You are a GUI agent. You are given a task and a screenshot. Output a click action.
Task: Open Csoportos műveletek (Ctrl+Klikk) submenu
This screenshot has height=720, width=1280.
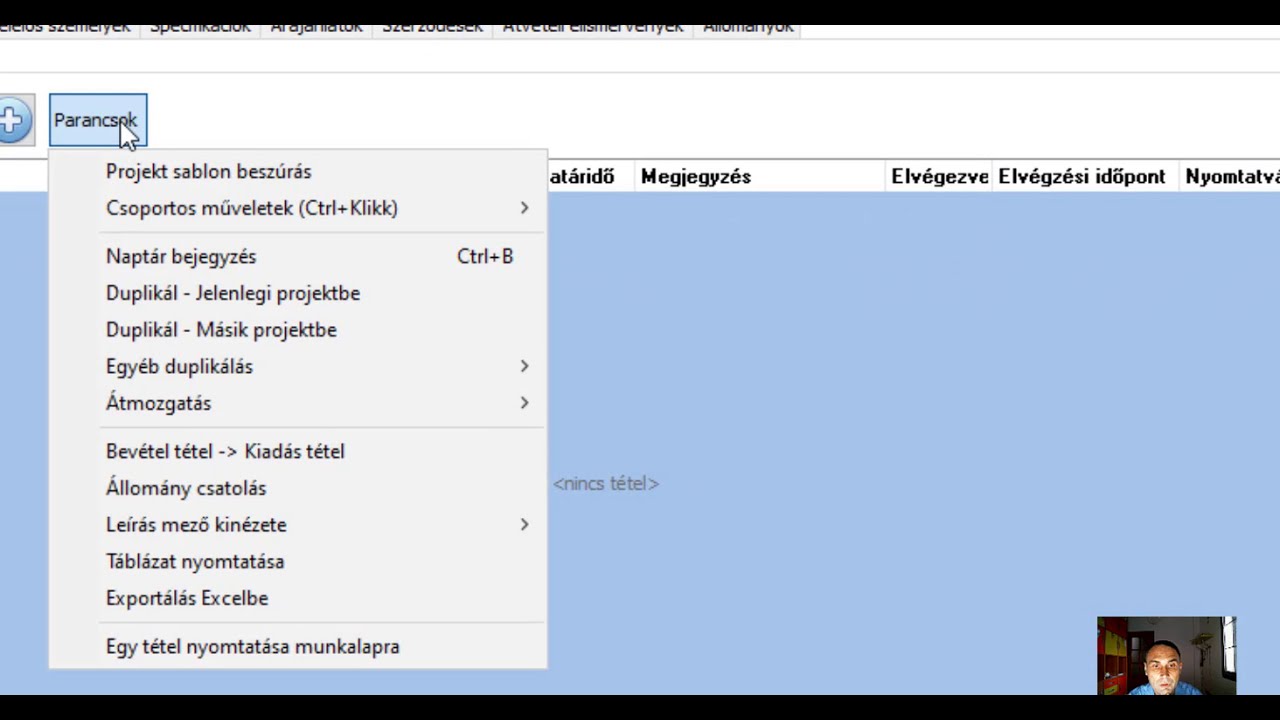pyautogui.click(x=297, y=208)
